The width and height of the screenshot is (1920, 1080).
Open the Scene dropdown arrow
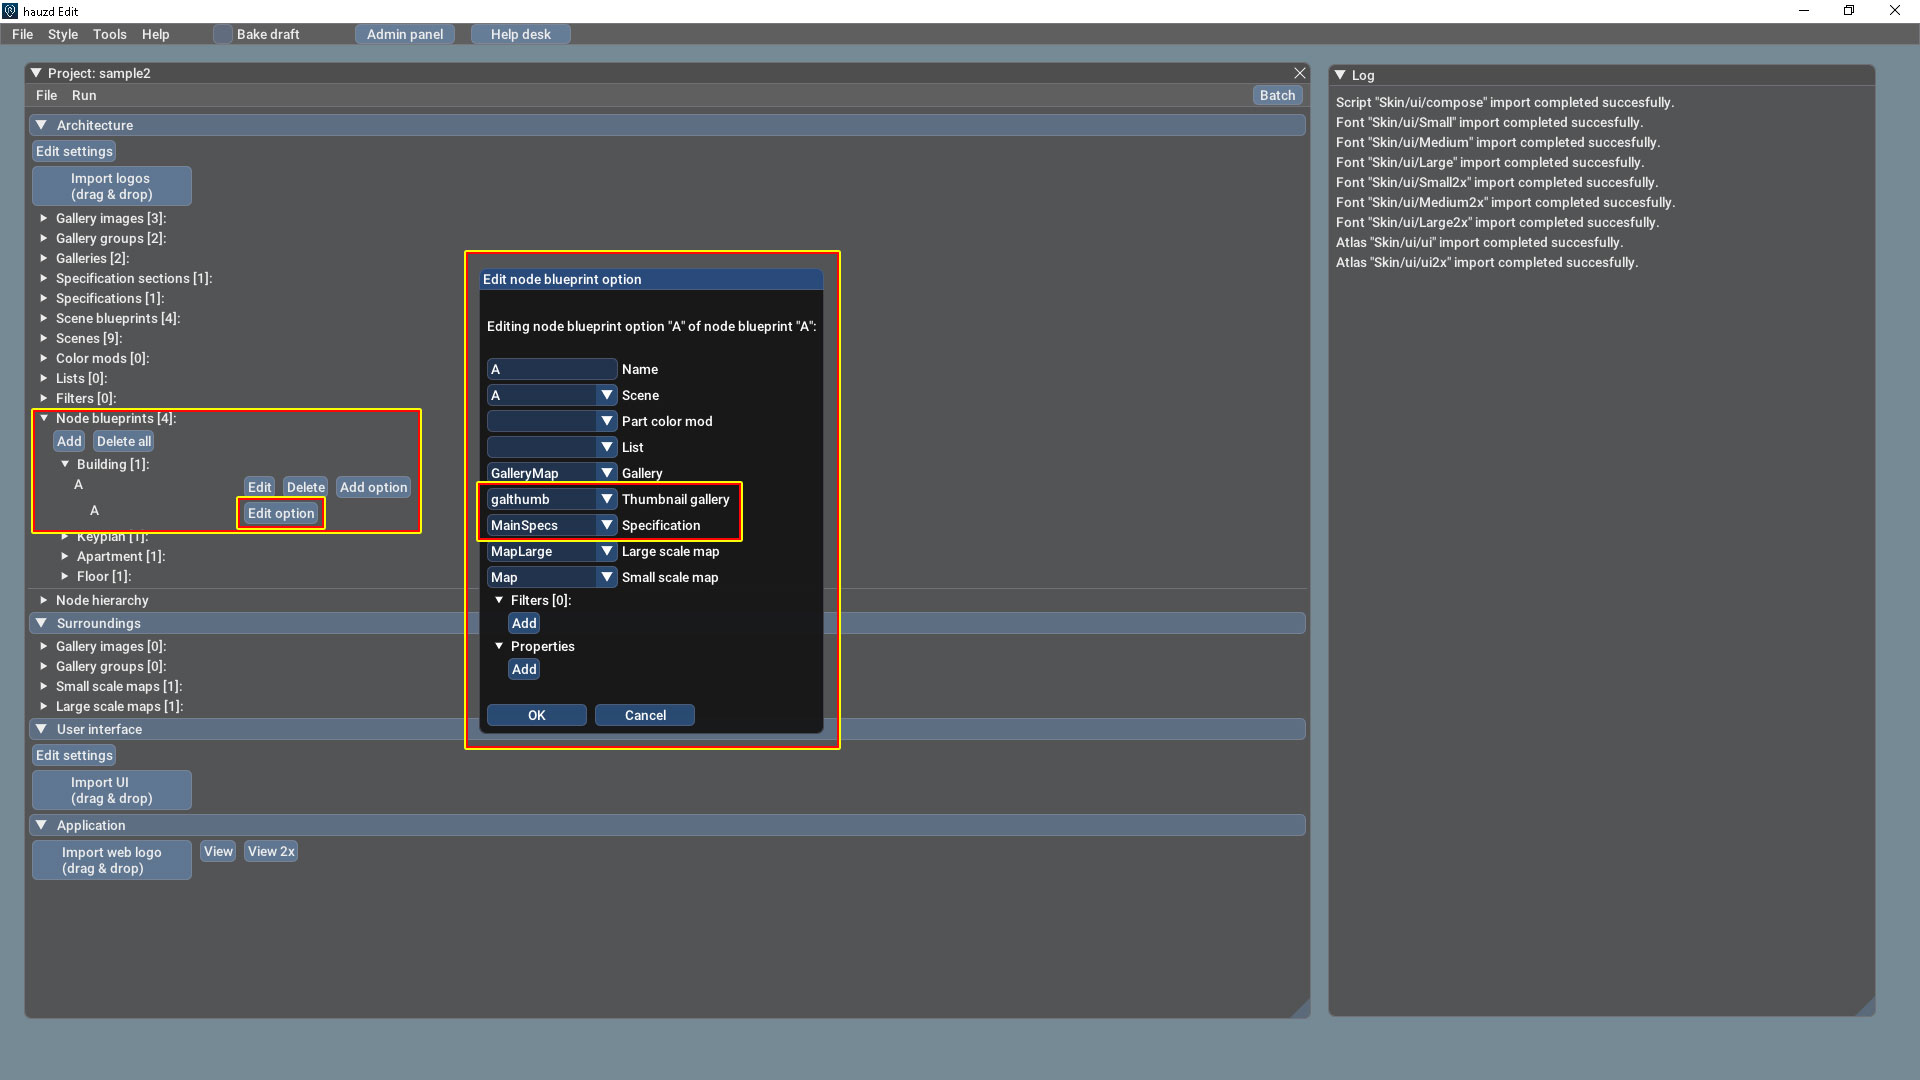606,395
